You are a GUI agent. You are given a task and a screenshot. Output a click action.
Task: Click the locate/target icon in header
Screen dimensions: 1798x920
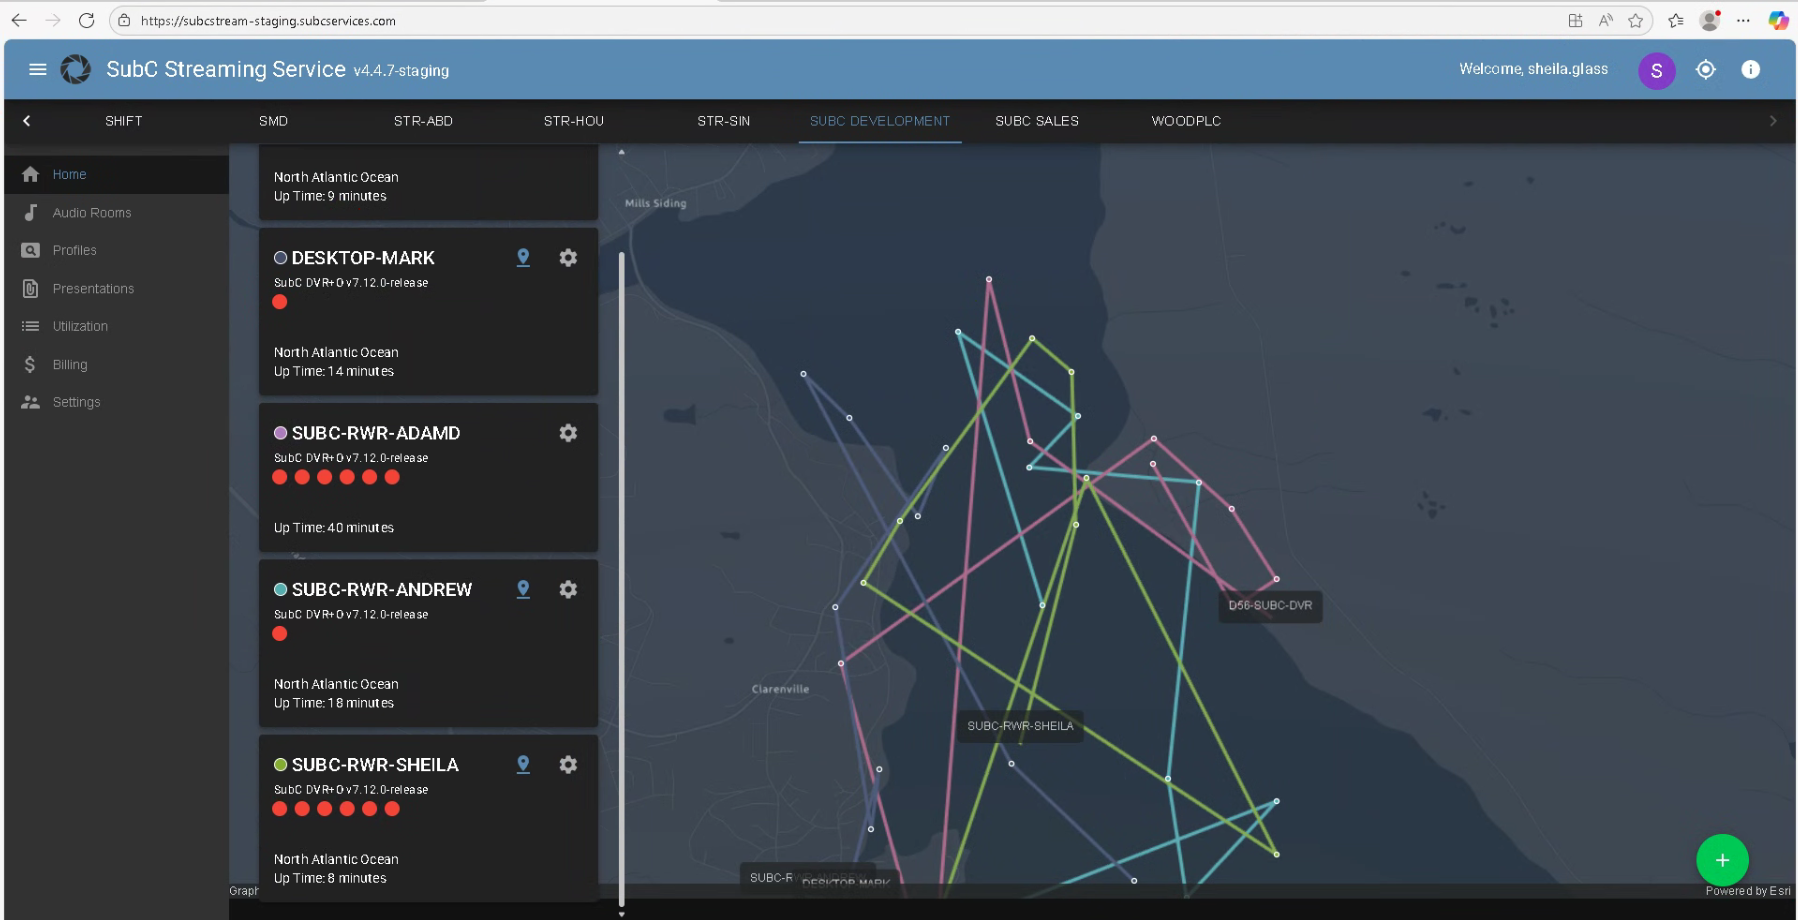(1706, 70)
